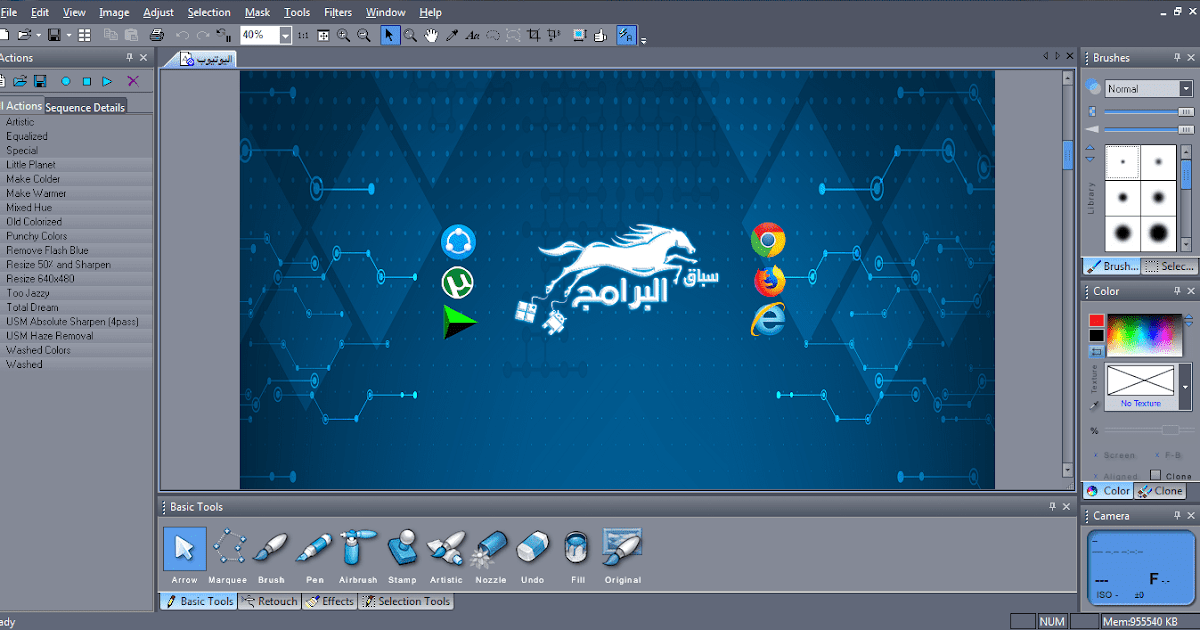Screen dimensions: 1200x630
Task: Pin the Brushes panel
Action: click(x=1177, y=58)
